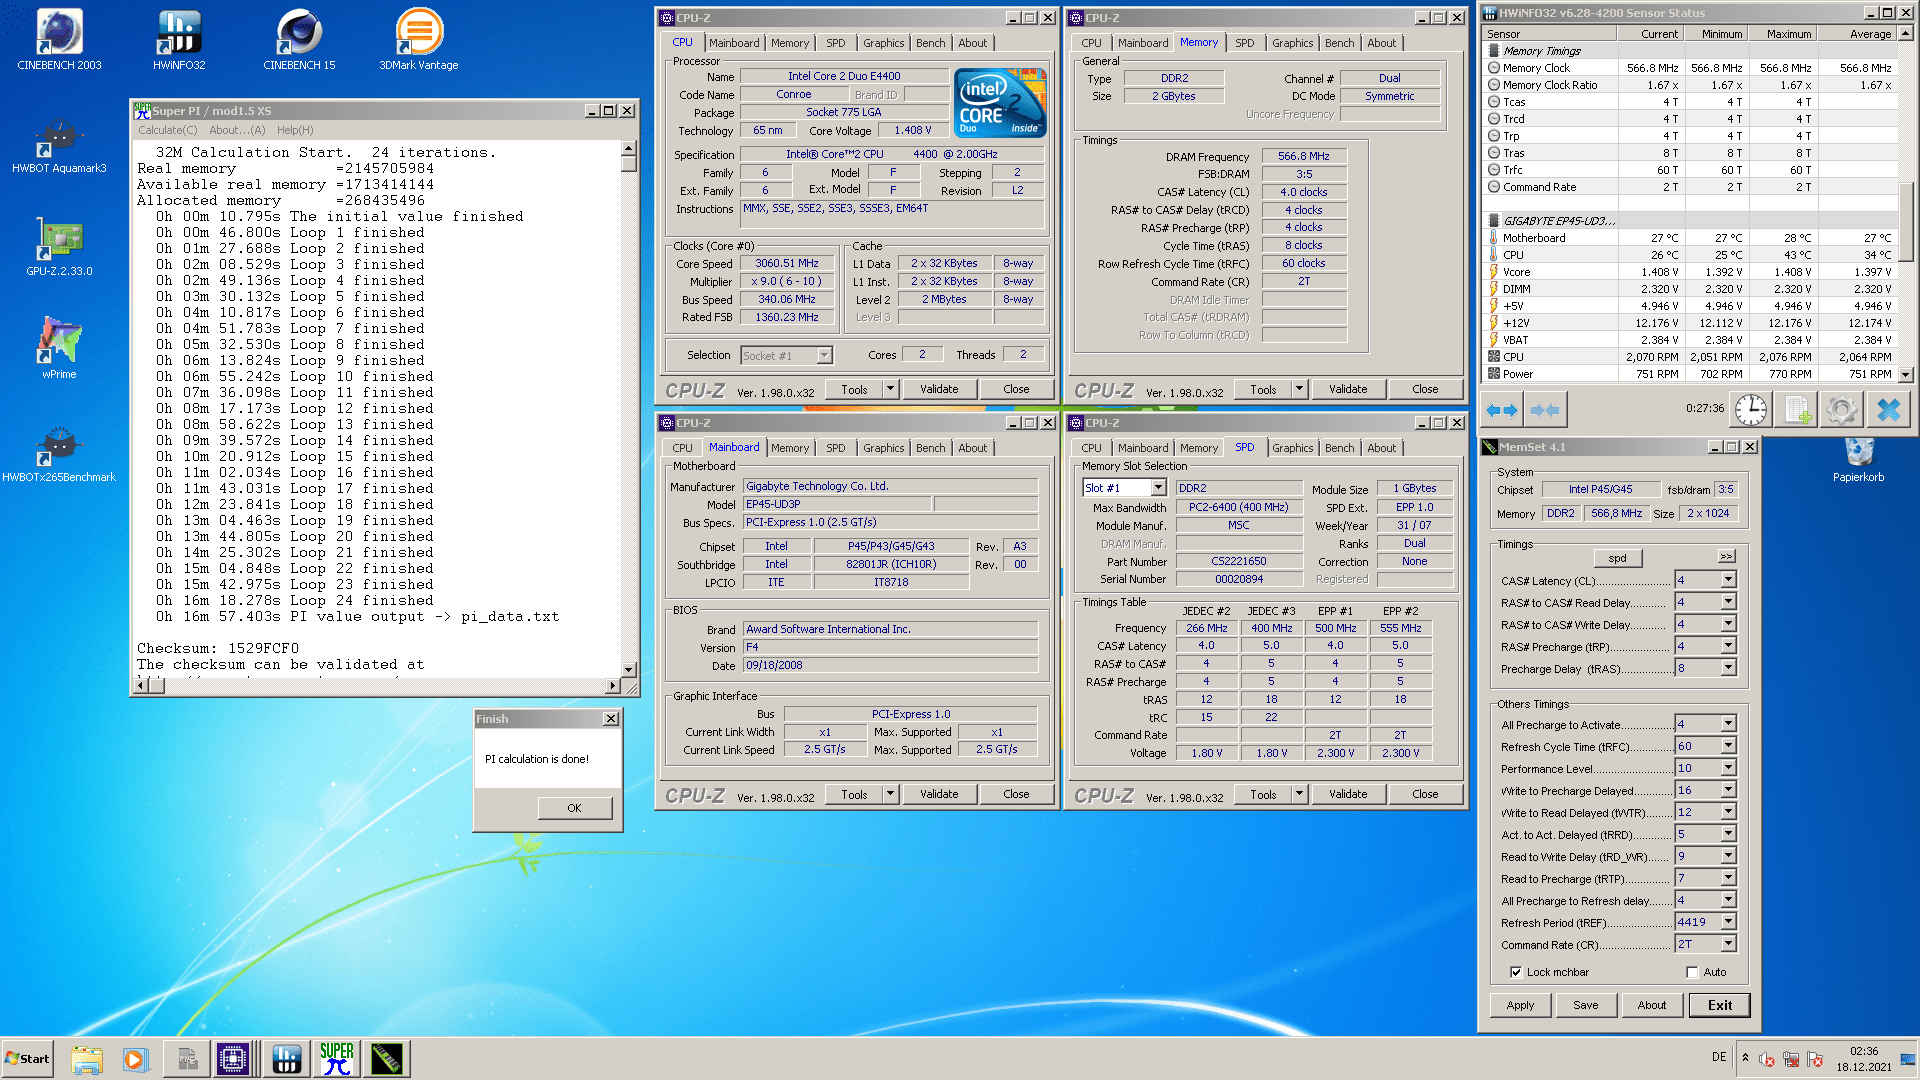Open Performance Level dropdown in MemSet

(x=1728, y=768)
